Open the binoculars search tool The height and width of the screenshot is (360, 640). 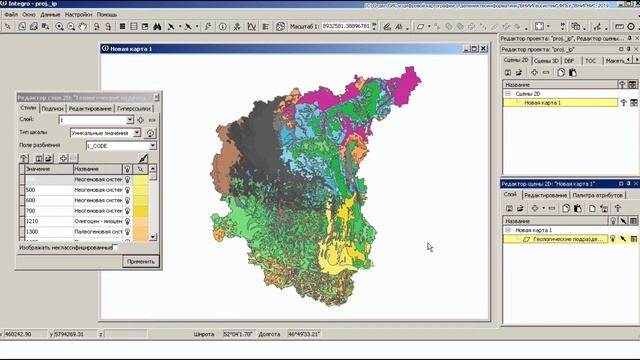pos(157,27)
